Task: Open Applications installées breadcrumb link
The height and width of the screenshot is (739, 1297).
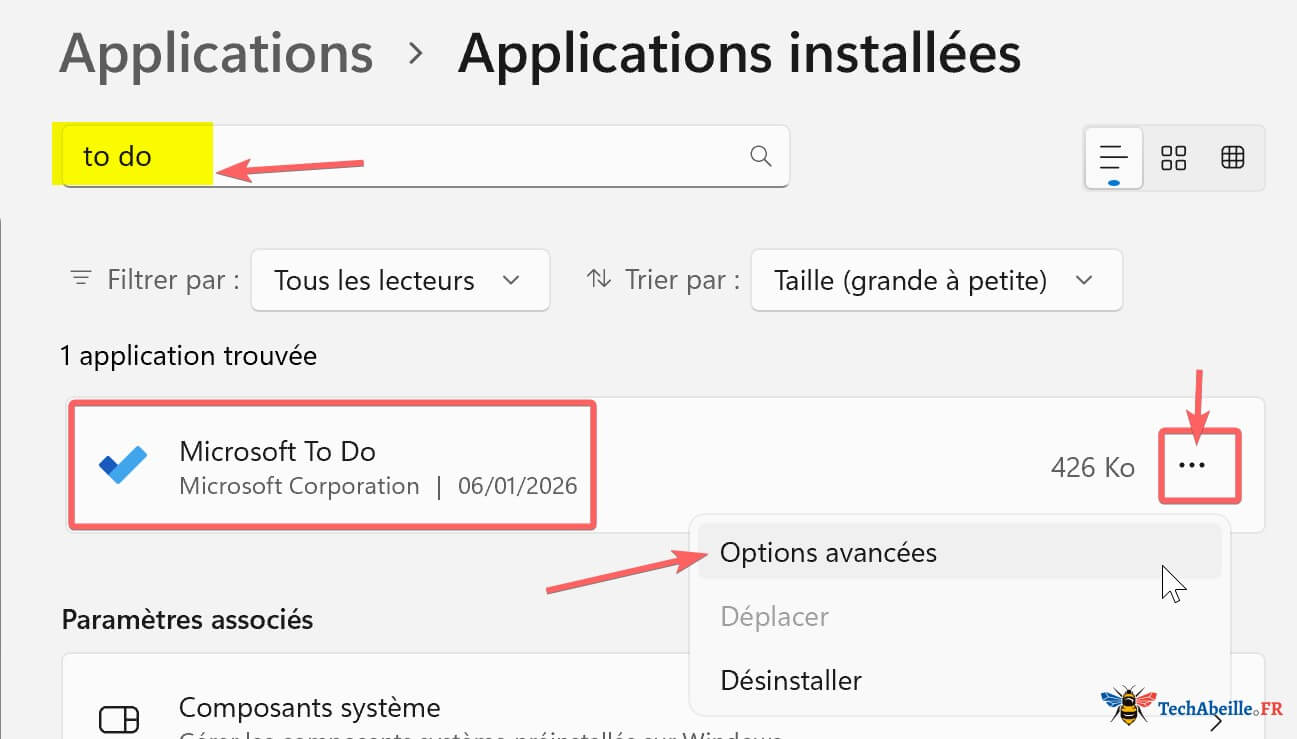Action: click(x=738, y=53)
